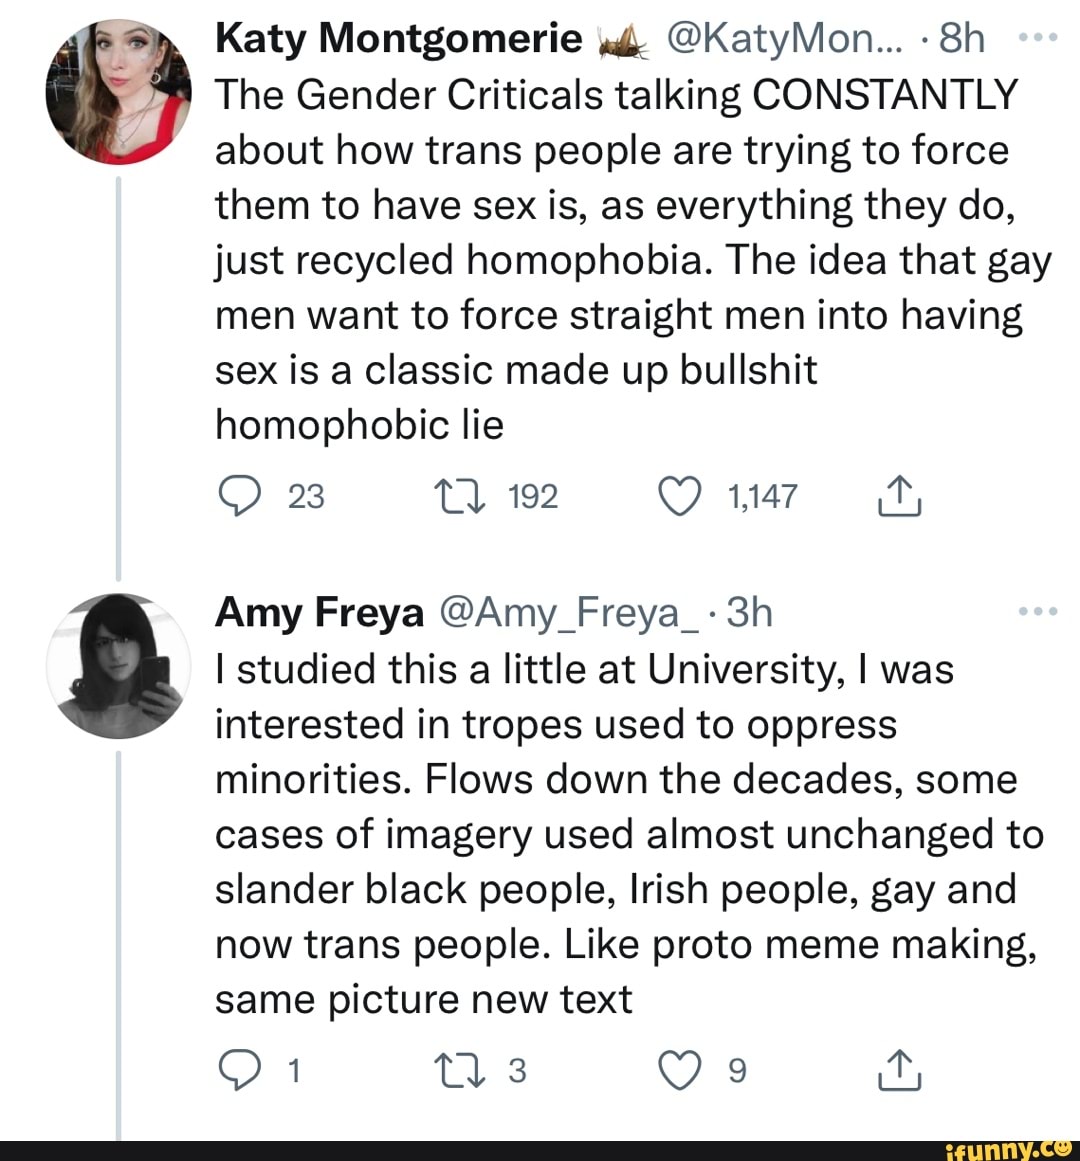The height and width of the screenshot is (1161, 1080).
Task: Retweet Katy Montgomerie's tweet
Action: 458,497
